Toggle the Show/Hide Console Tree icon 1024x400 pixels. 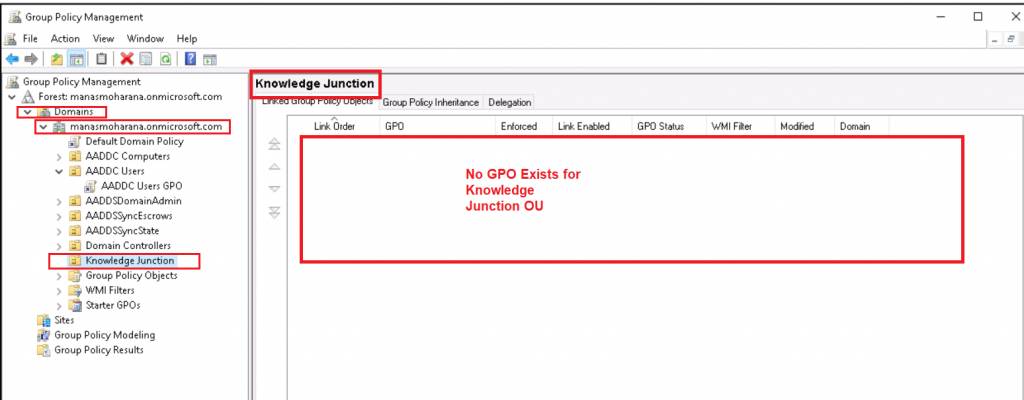tap(76, 59)
